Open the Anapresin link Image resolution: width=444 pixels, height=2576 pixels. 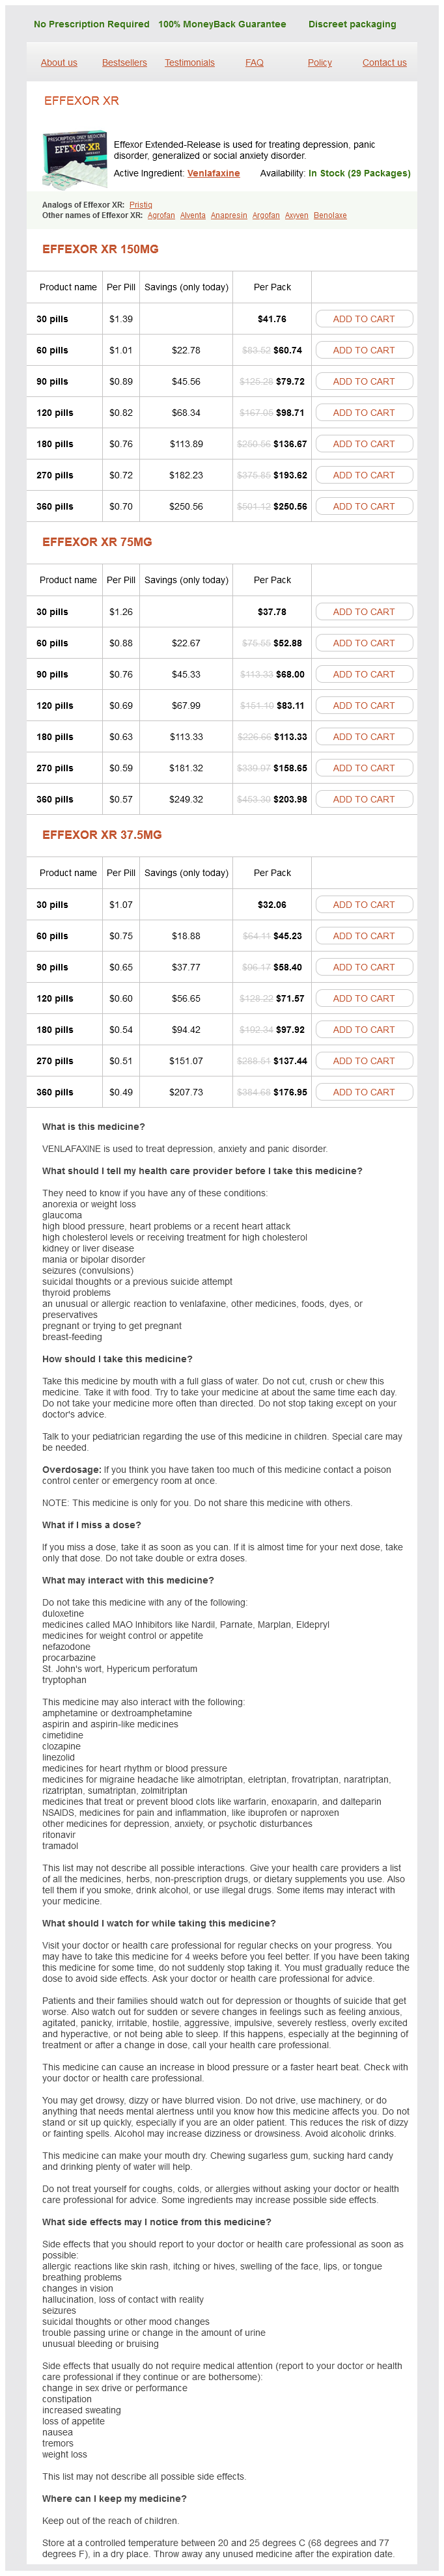(229, 216)
